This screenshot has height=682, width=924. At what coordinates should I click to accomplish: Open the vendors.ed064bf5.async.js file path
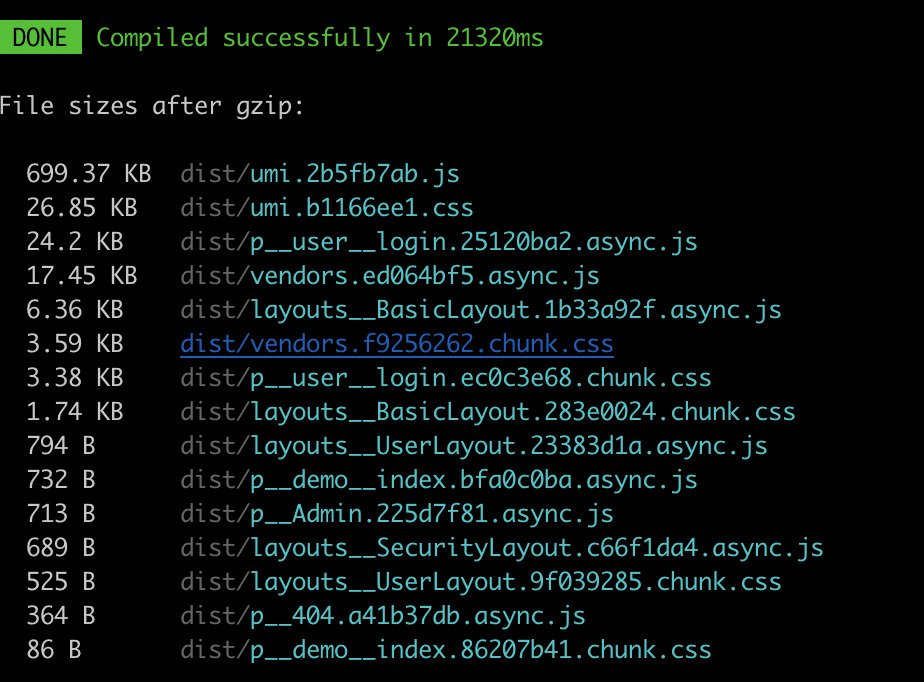pos(390,276)
